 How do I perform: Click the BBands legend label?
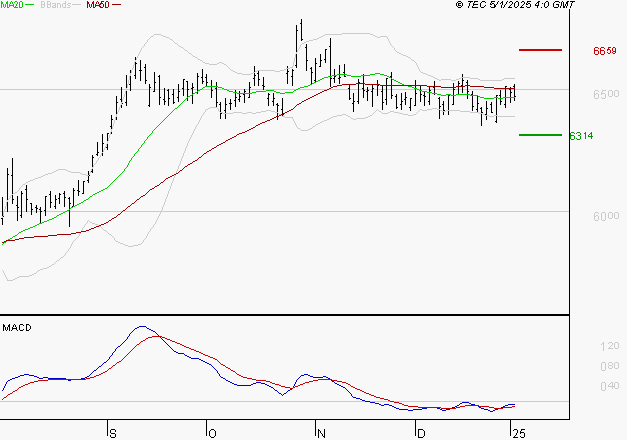click(56, 5)
